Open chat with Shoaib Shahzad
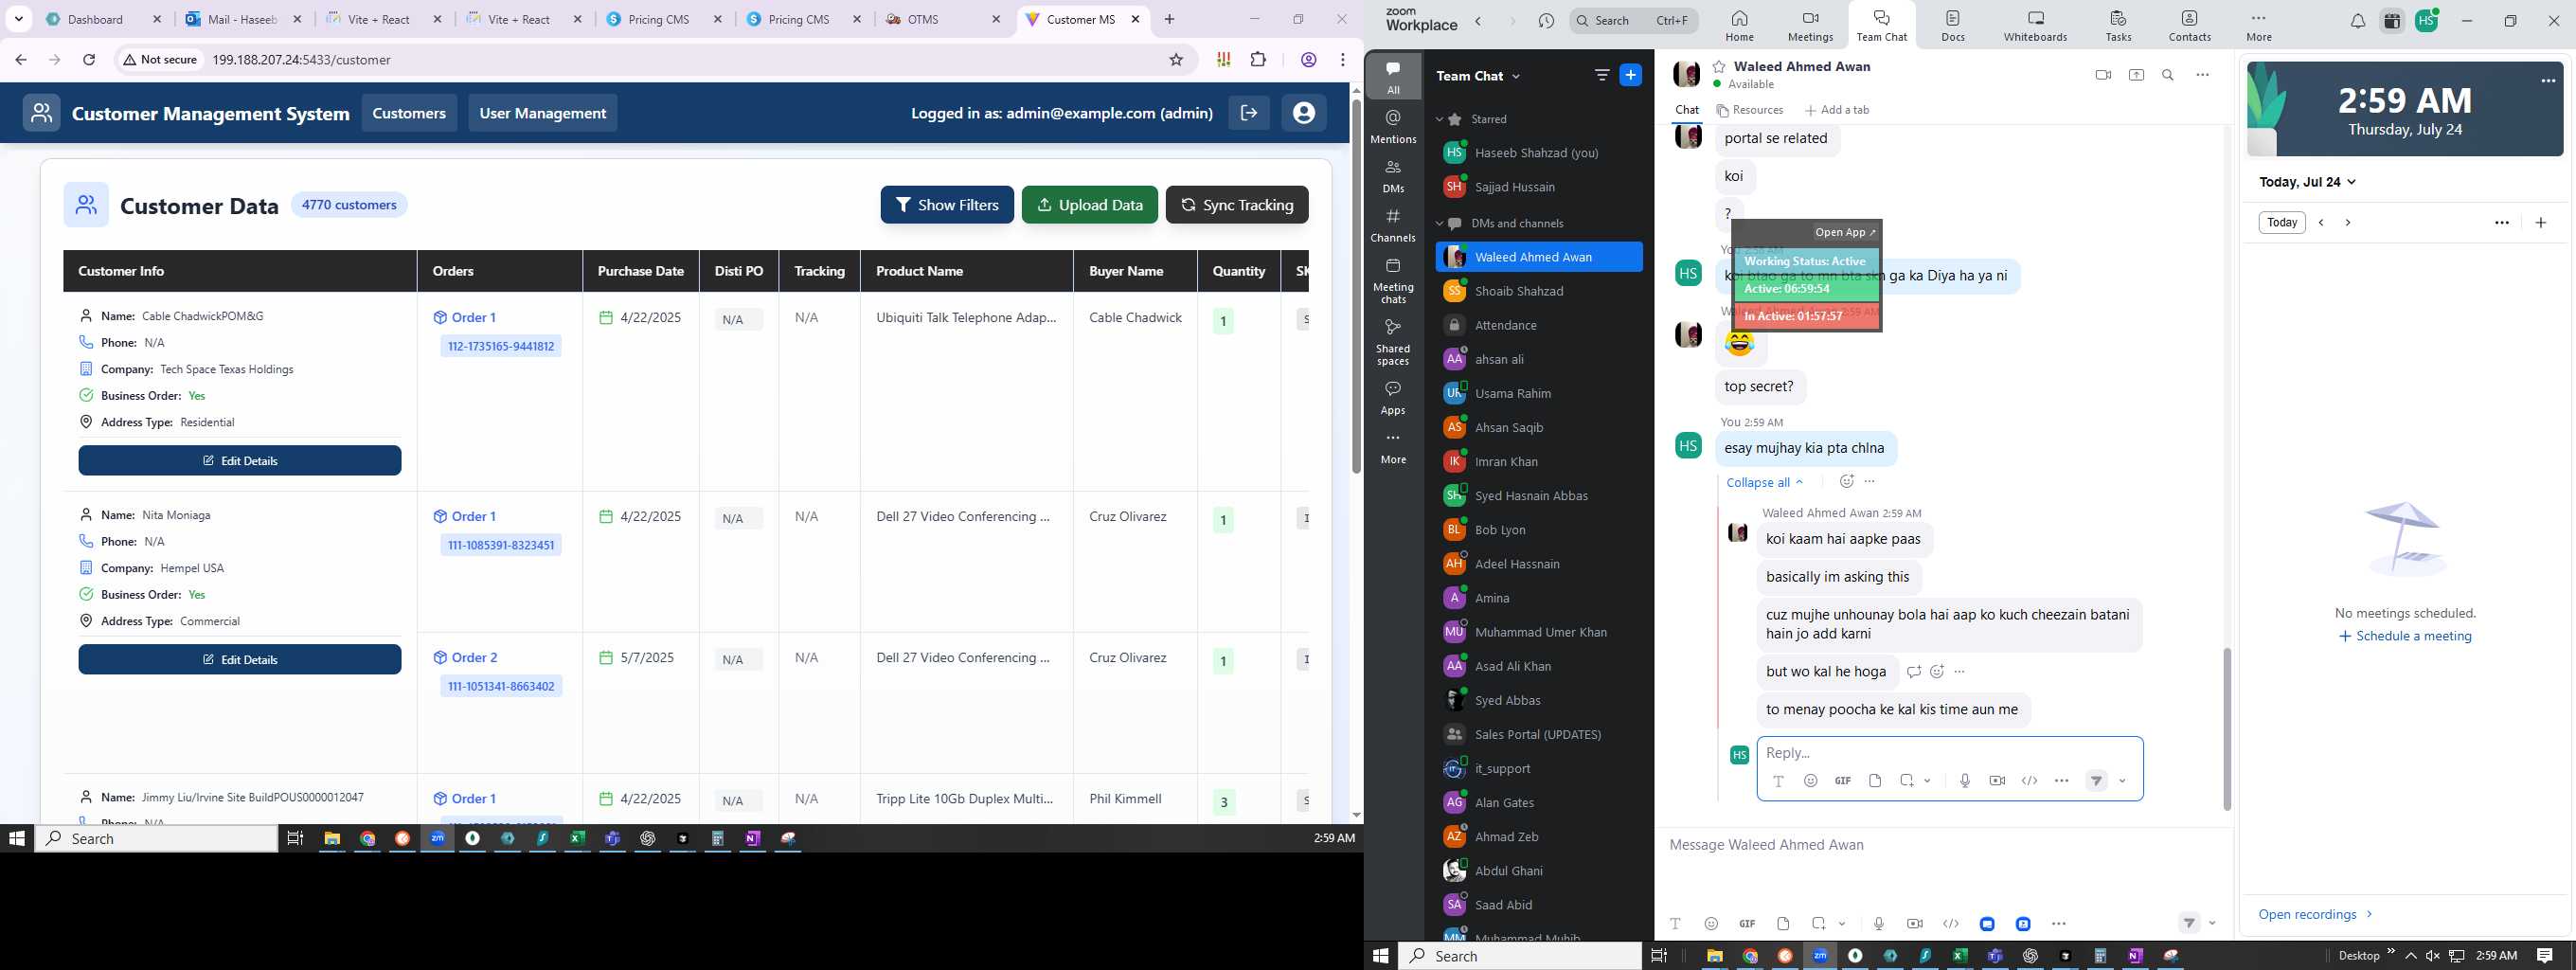The height and width of the screenshot is (970, 2576). point(1539,291)
